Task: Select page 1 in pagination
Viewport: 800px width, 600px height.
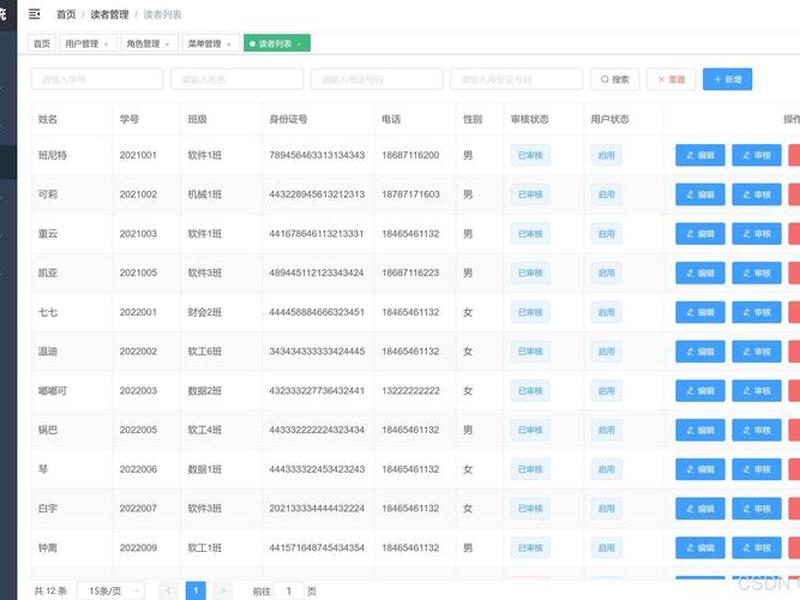Action: (x=195, y=591)
